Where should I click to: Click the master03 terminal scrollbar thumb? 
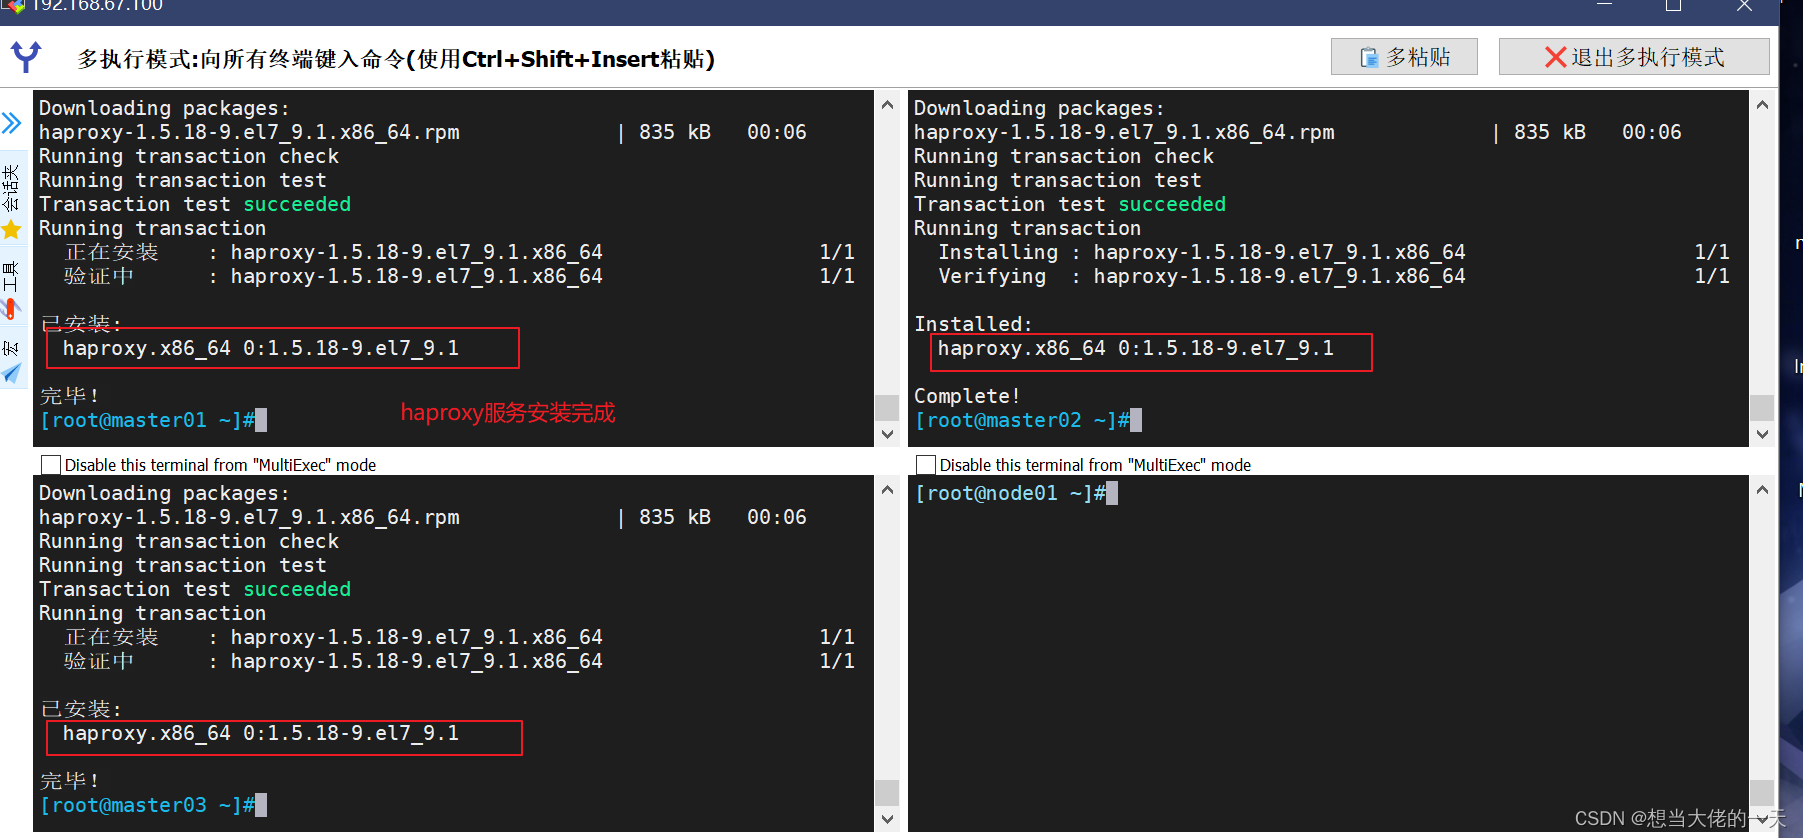click(x=887, y=792)
